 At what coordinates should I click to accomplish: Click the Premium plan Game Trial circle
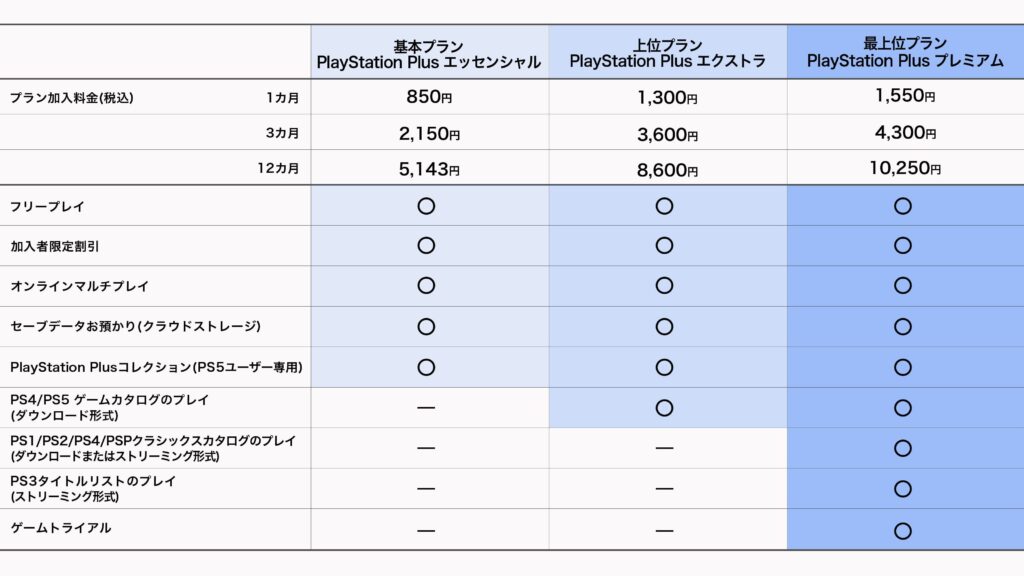tap(903, 530)
